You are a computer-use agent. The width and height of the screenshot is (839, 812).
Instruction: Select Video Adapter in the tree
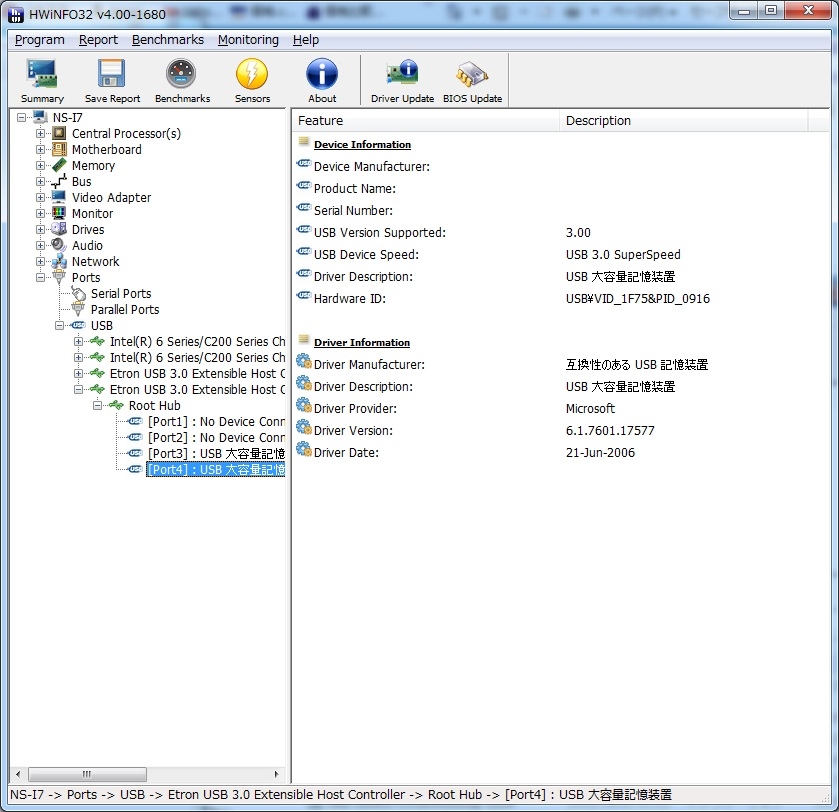click(111, 197)
